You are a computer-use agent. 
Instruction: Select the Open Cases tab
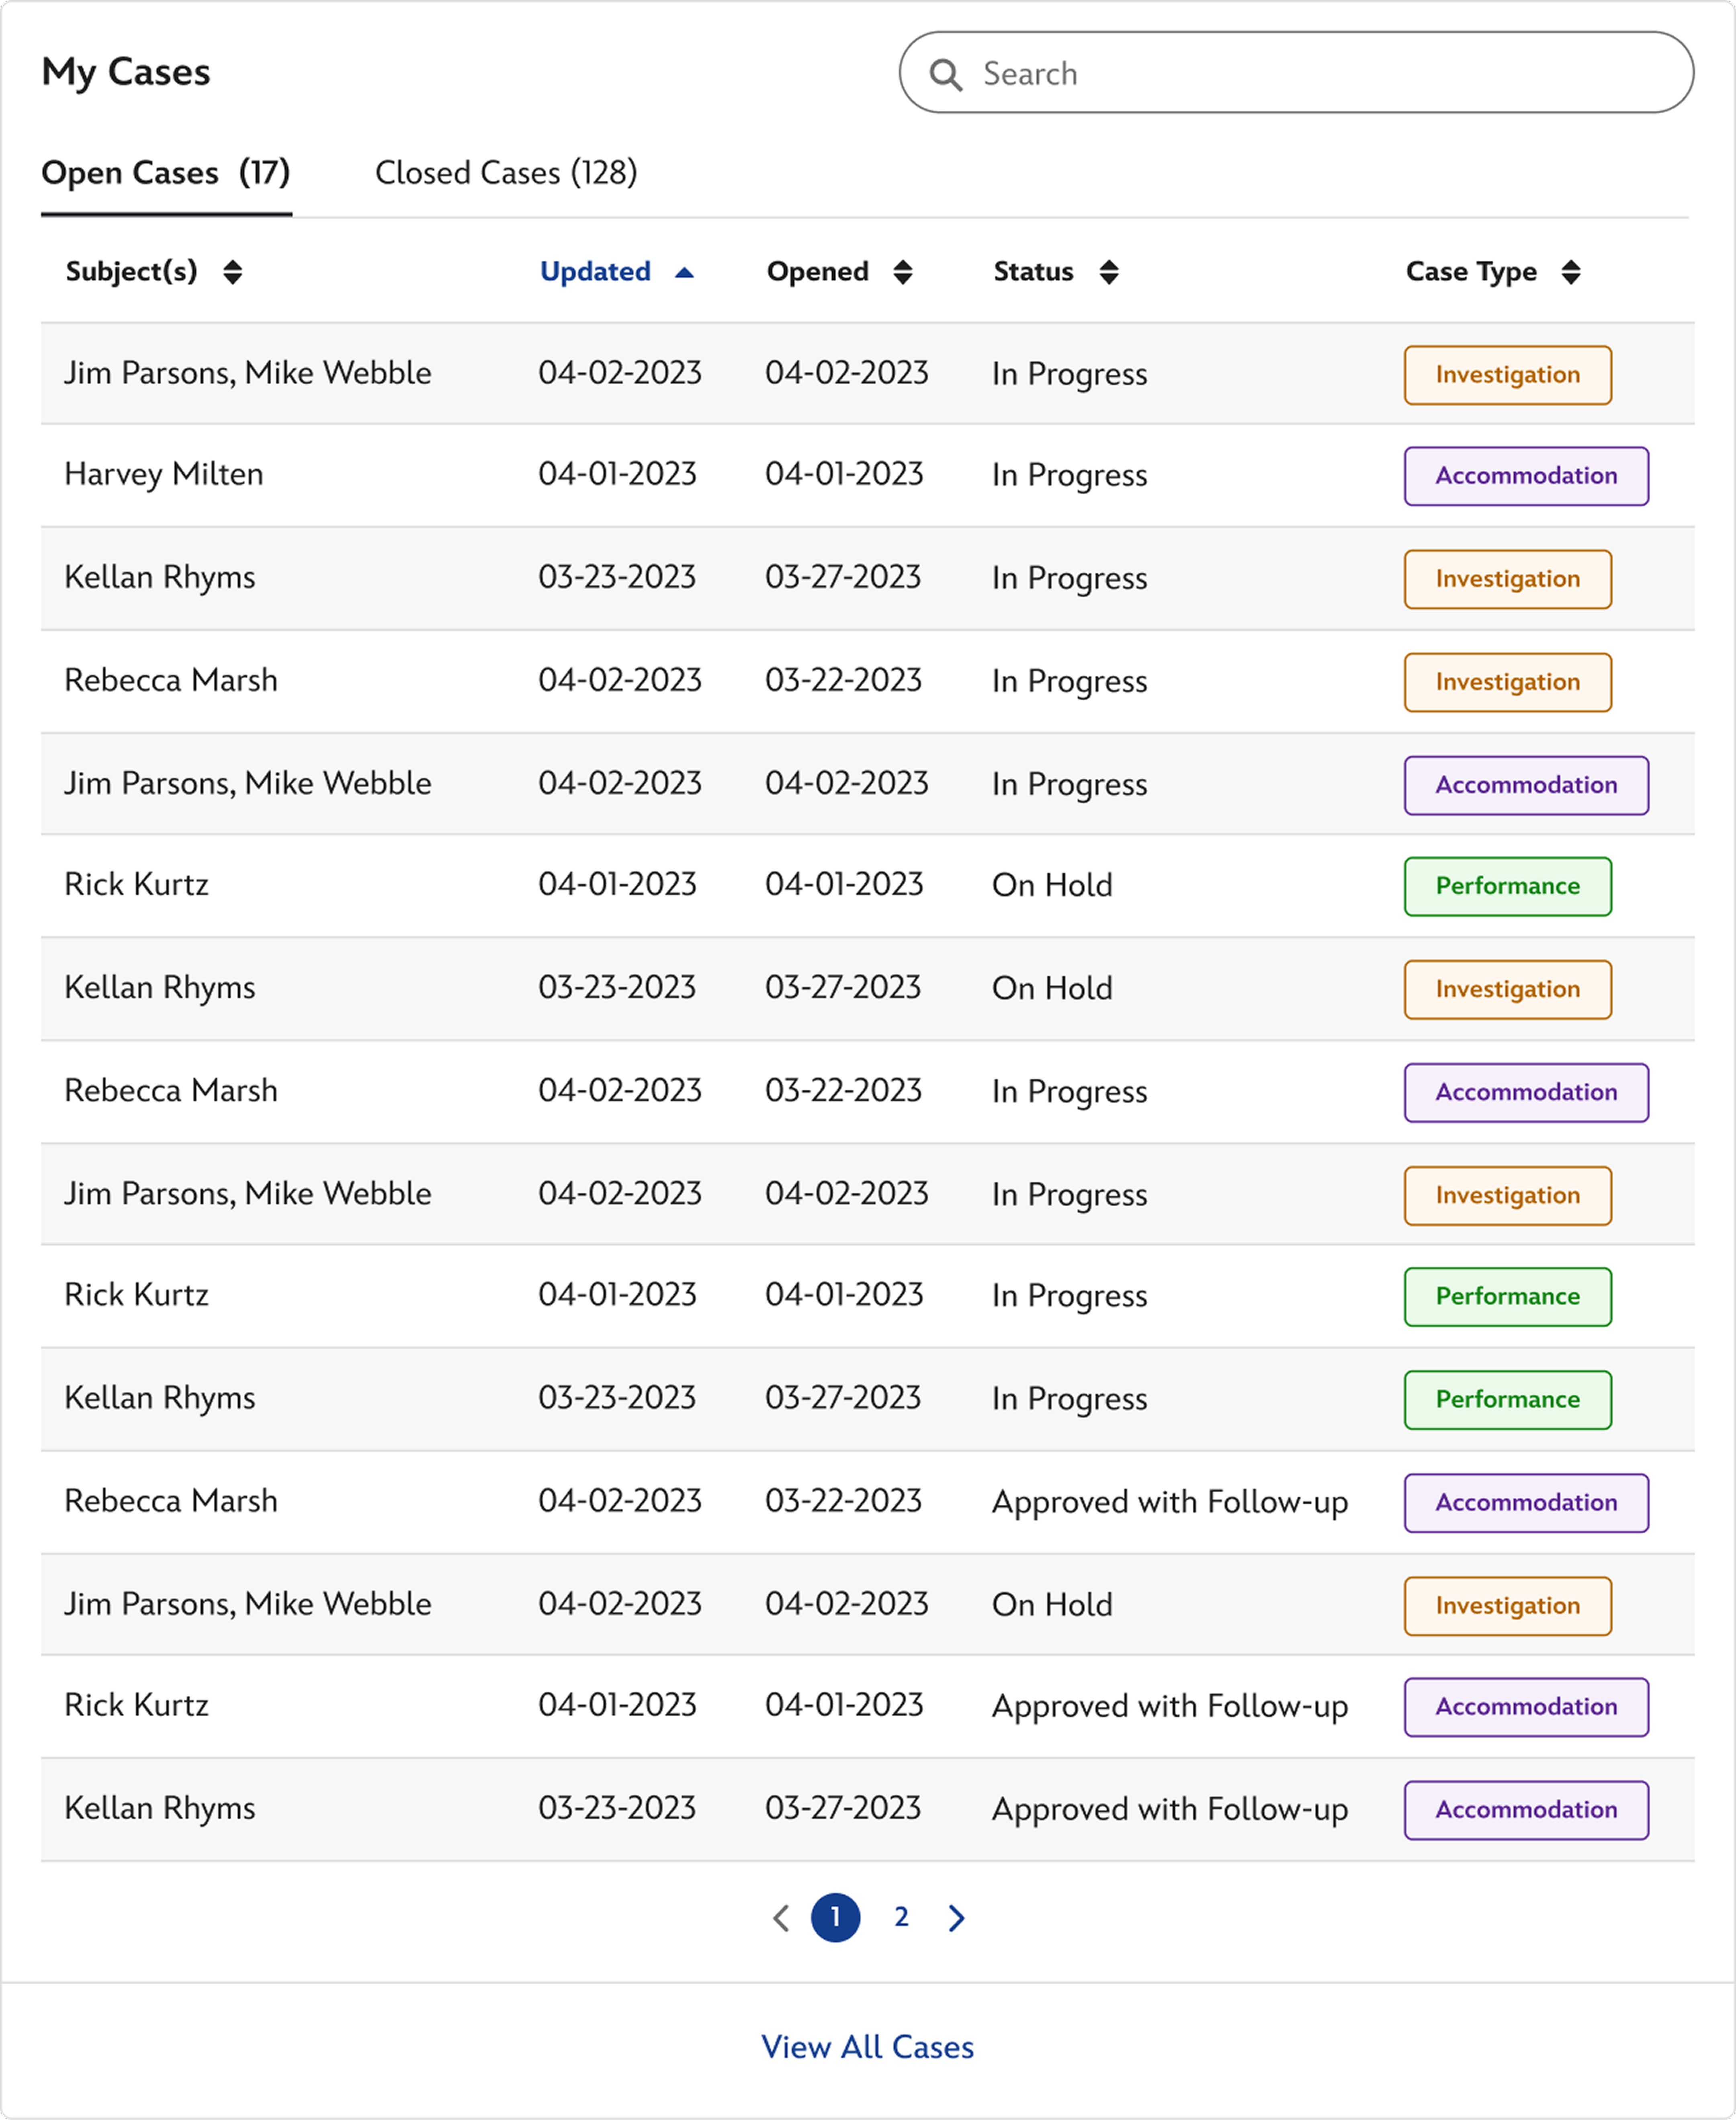166,173
